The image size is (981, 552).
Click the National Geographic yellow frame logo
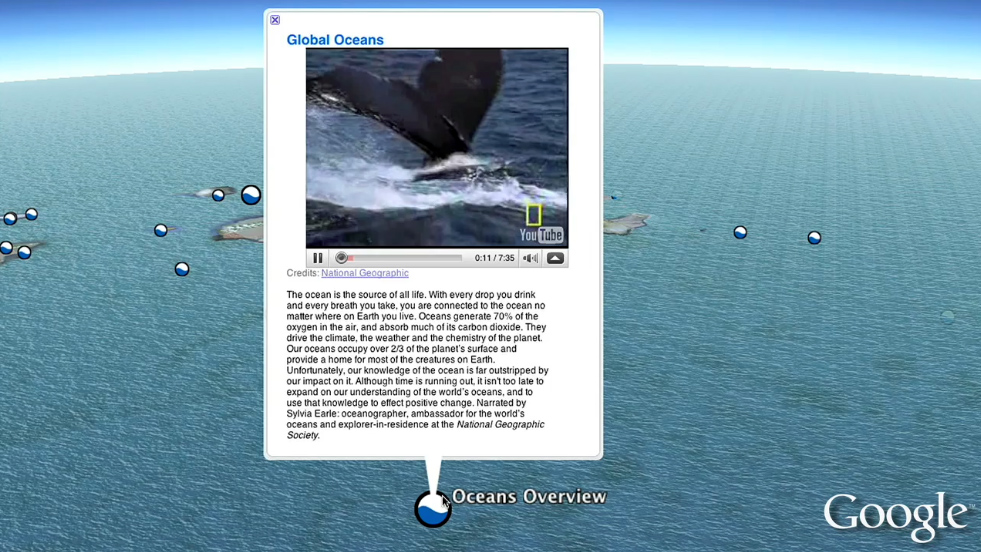pyautogui.click(x=533, y=215)
